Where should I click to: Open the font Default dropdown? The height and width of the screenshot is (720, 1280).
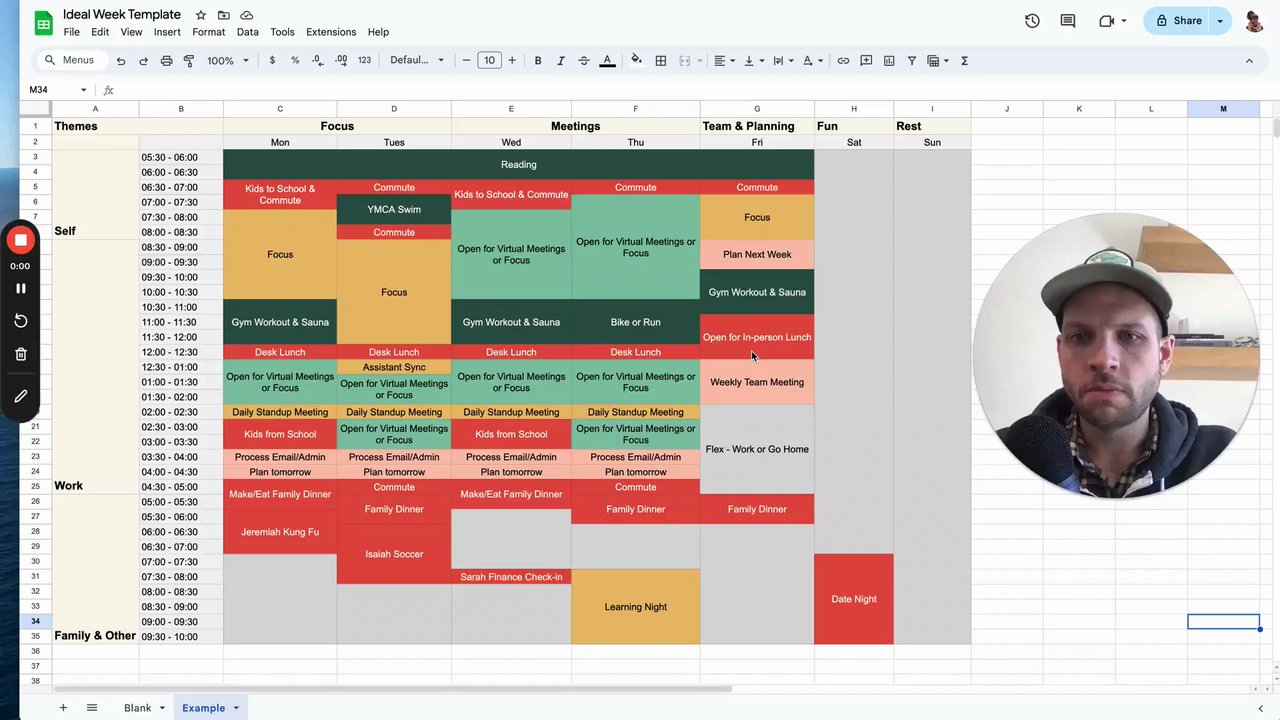point(417,61)
